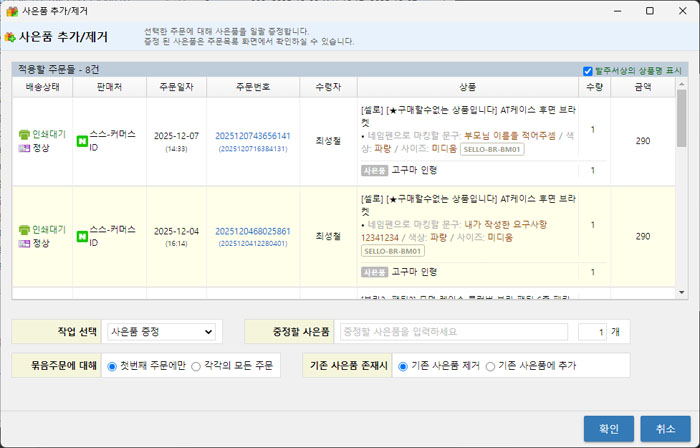The width and height of the screenshot is (700, 448).
Task: Minimize the 사은품 추가/제거 window
Action: coord(618,11)
